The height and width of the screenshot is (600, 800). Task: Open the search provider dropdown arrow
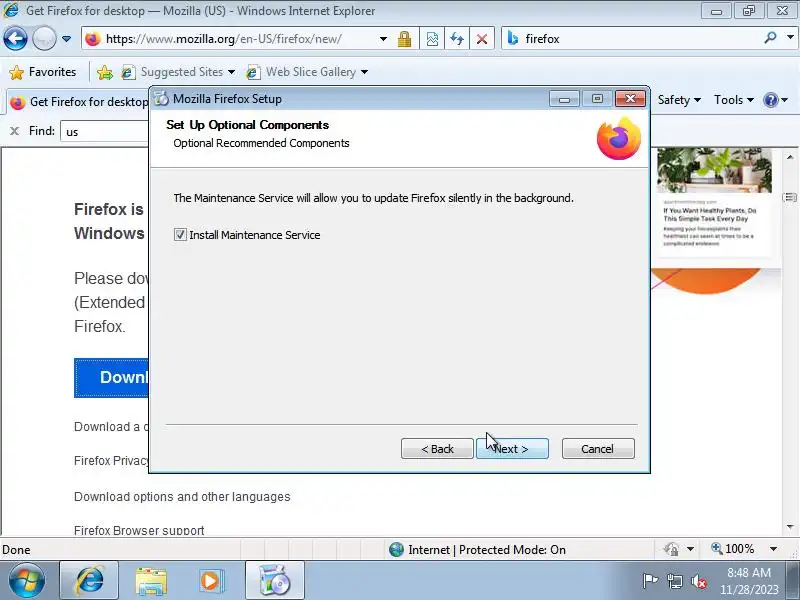(x=790, y=38)
